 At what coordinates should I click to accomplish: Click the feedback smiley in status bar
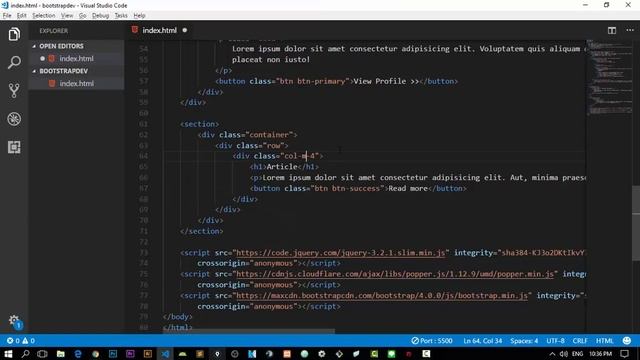pos(627,340)
